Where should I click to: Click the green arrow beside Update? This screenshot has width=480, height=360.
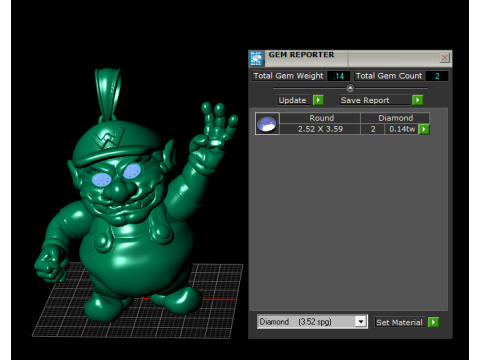pyautogui.click(x=318, y=100)
